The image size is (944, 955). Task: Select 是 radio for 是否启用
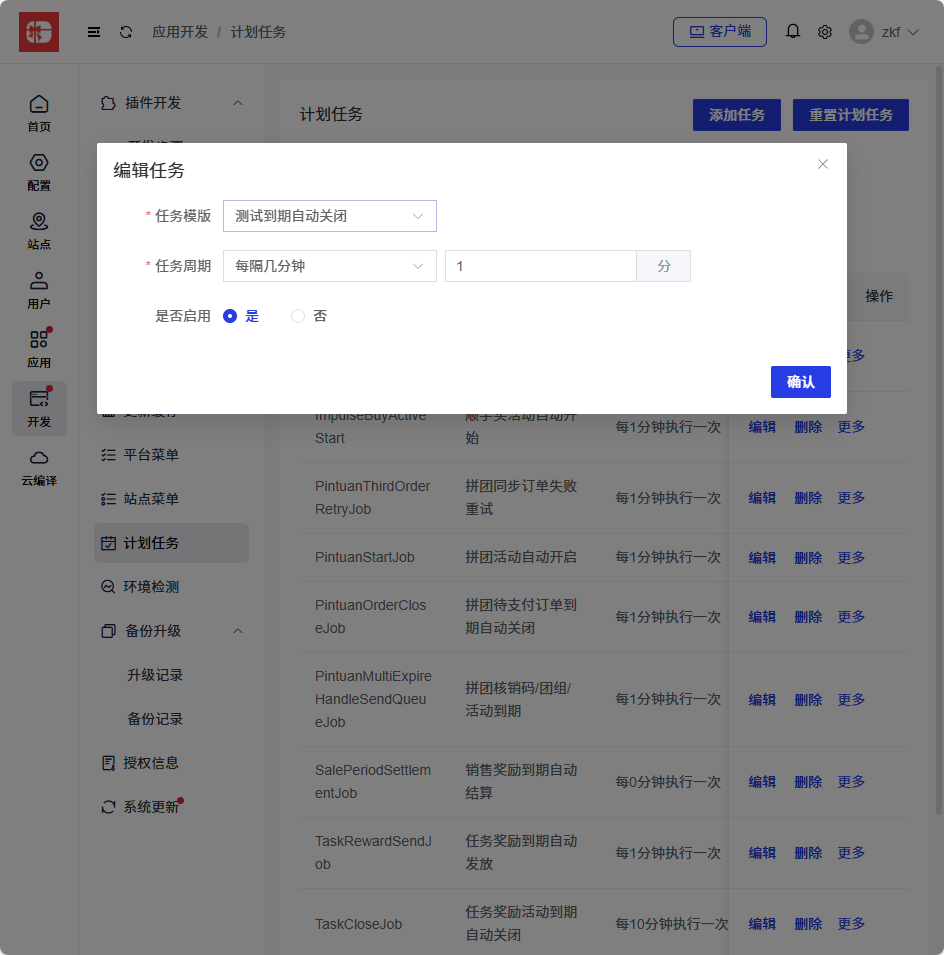point(230,316)
